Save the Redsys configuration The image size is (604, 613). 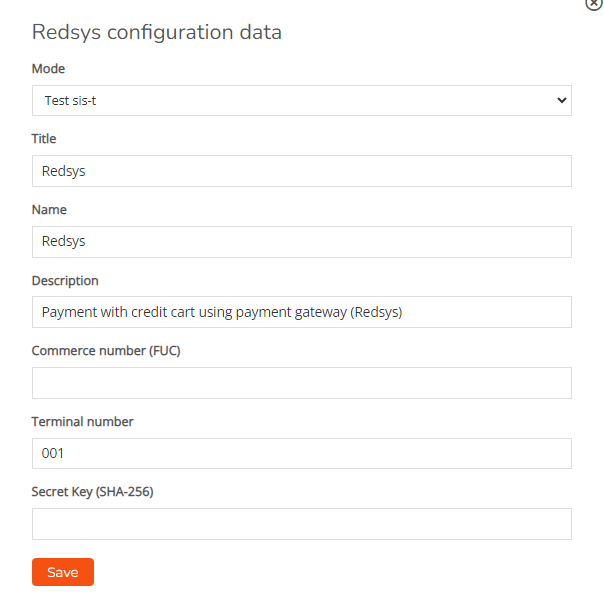63,572
